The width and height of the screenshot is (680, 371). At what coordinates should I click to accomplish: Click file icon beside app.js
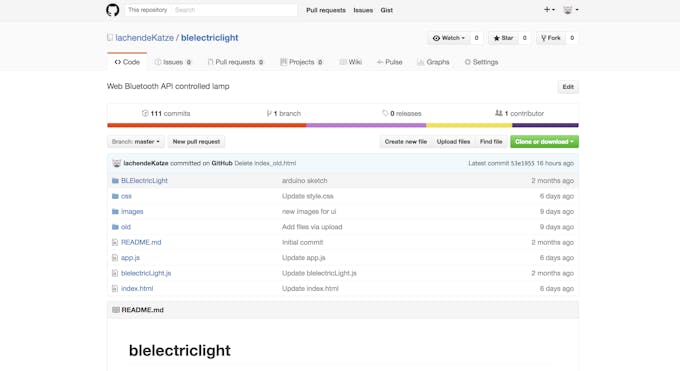coord(115,258)
